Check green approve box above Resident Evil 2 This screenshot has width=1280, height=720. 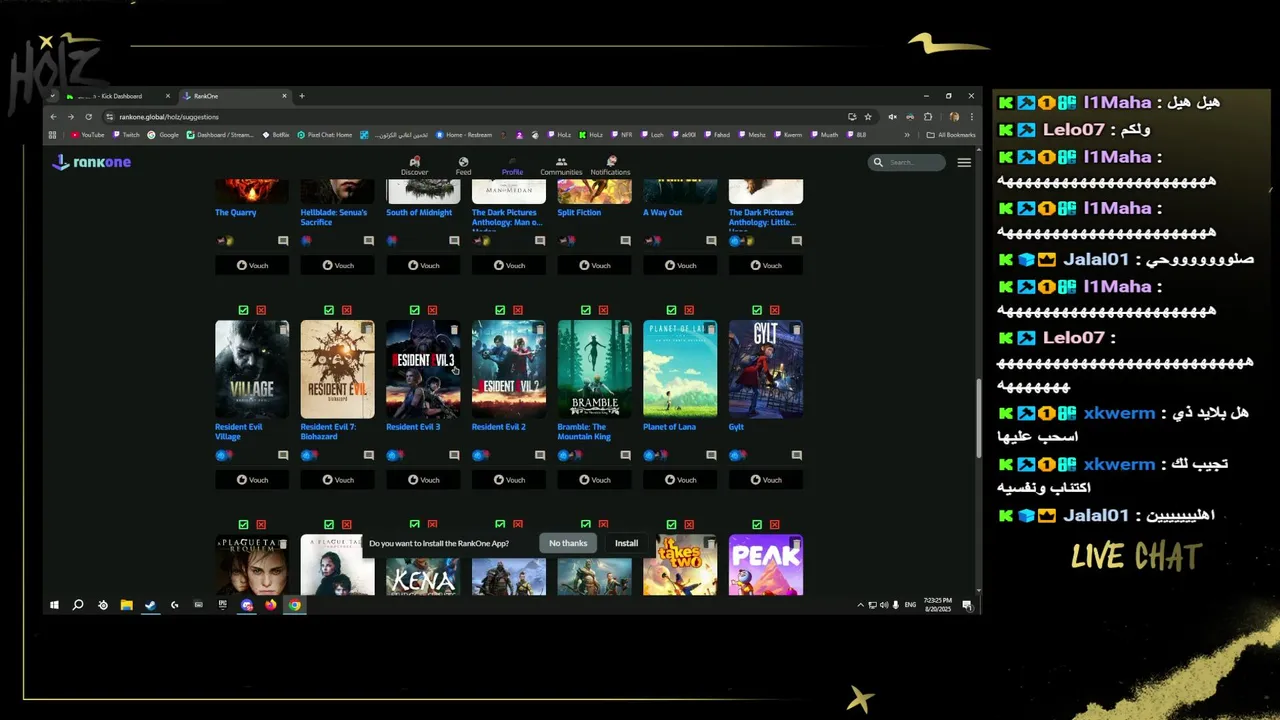coord(500,310)
